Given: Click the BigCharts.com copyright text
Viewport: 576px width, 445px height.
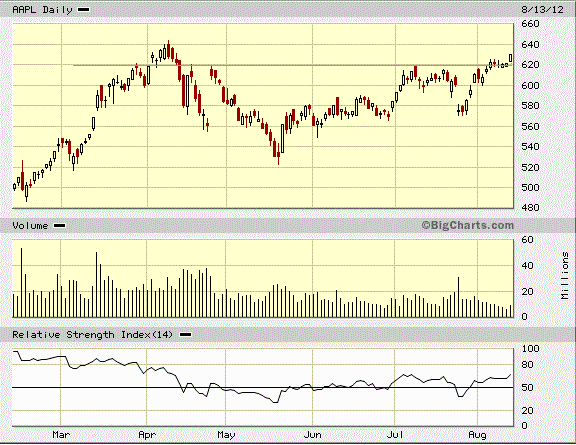Looking at the screenshot, I should point(468,225).
